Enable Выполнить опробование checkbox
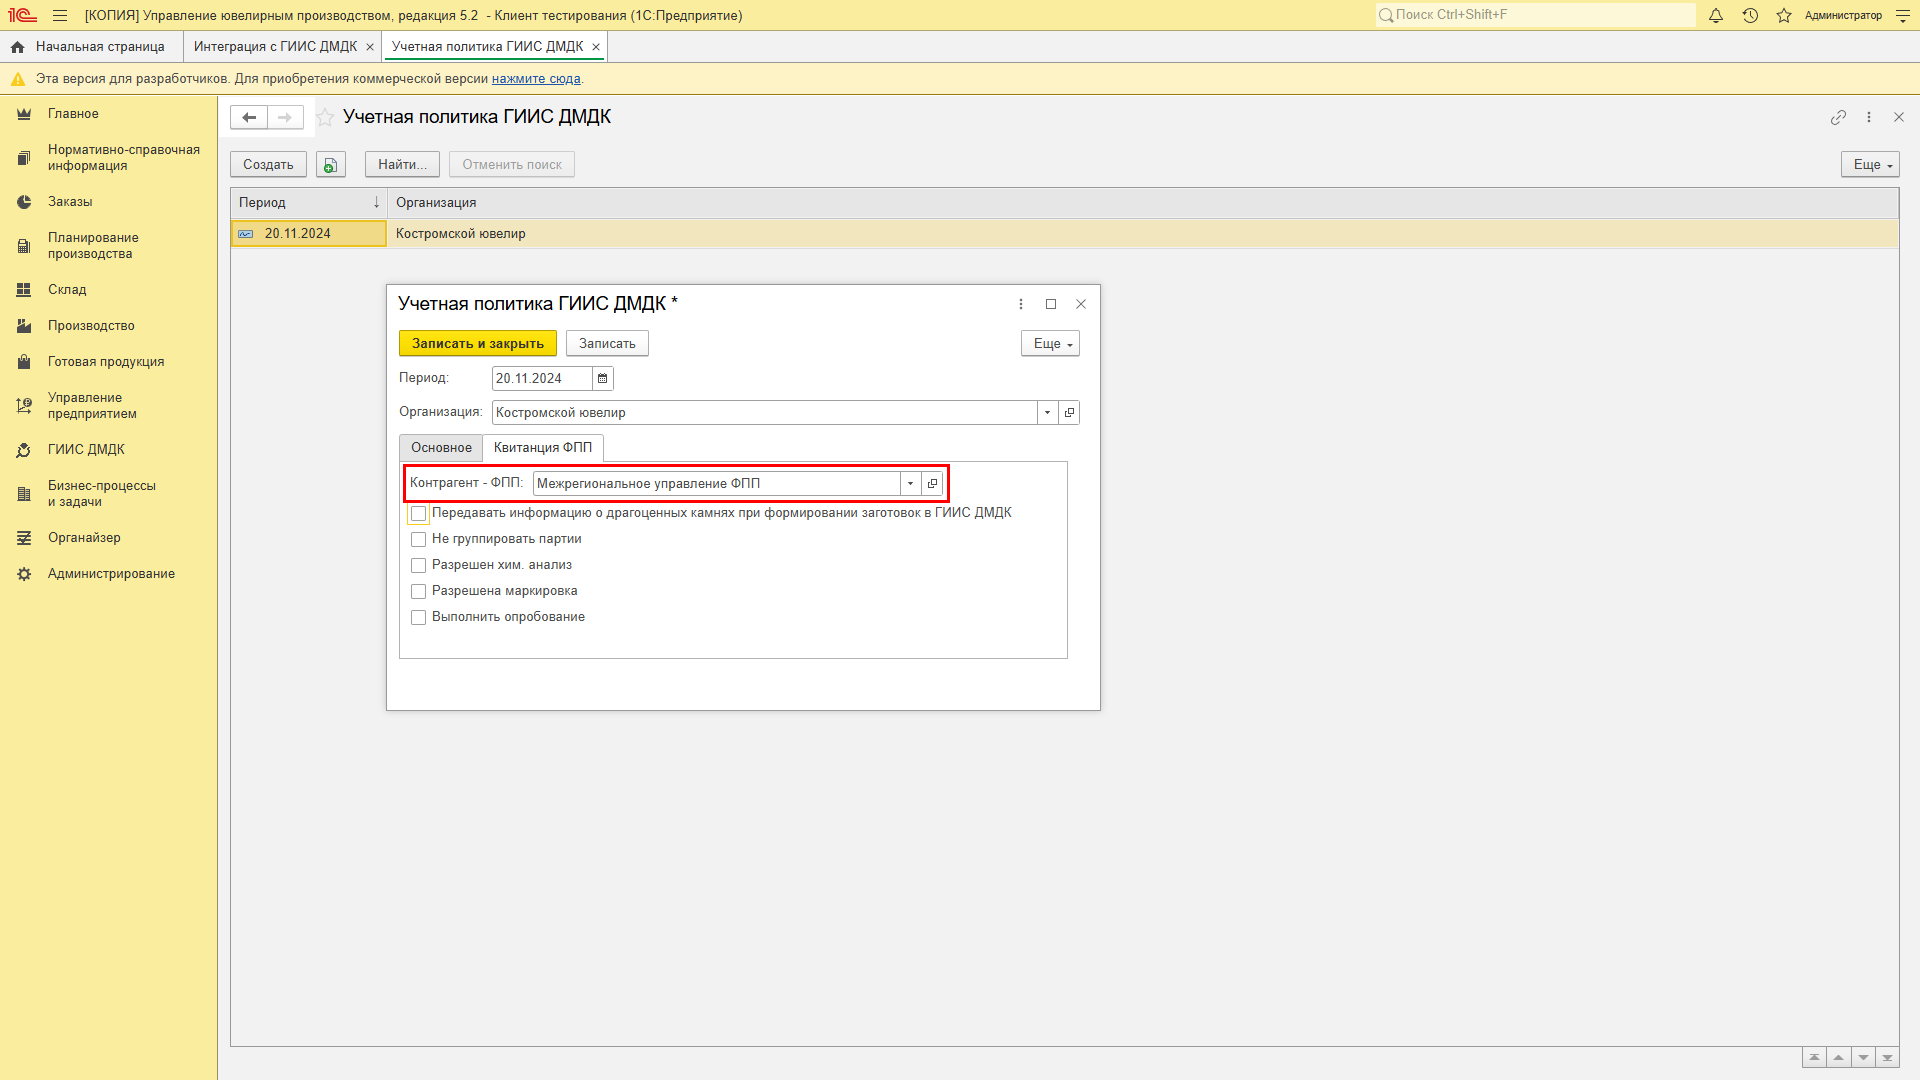1920x1080 pixels. pos(419,618)
